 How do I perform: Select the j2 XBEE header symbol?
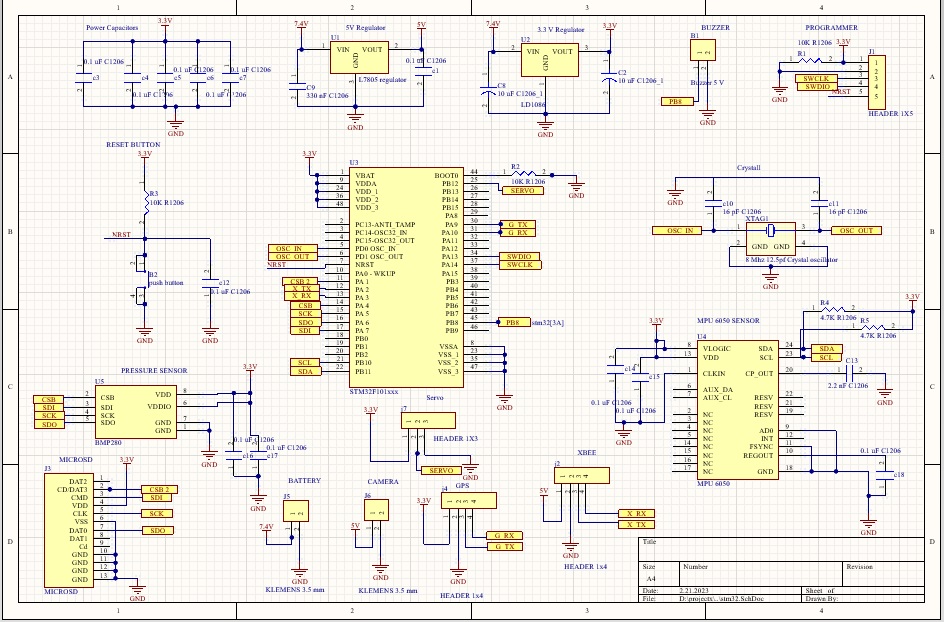tap(582, 476)
